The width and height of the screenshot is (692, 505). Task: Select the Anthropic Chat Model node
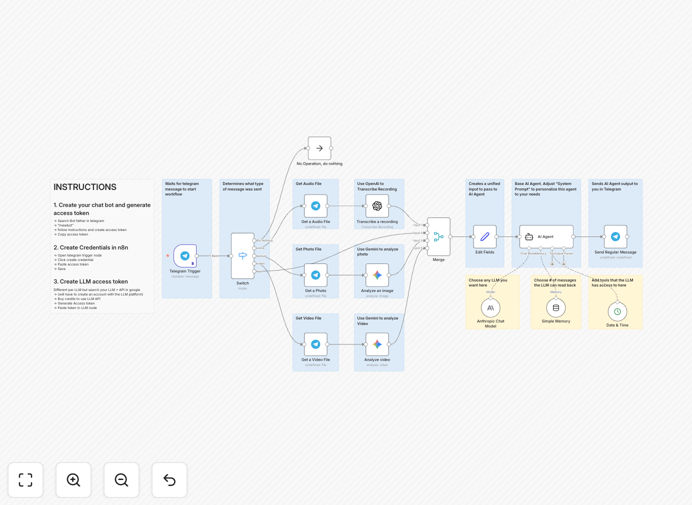(x=490, y=308)
